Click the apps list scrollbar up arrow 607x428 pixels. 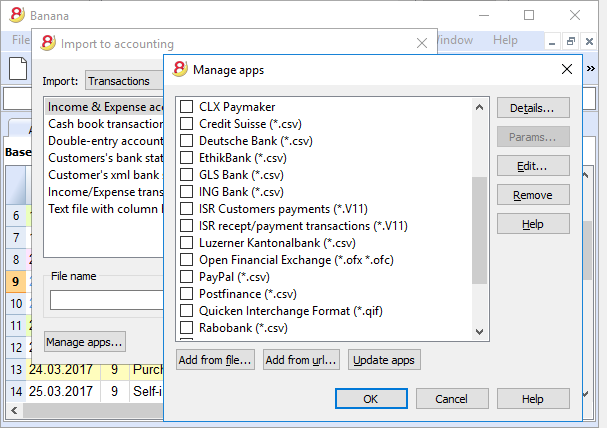(479, 107)
